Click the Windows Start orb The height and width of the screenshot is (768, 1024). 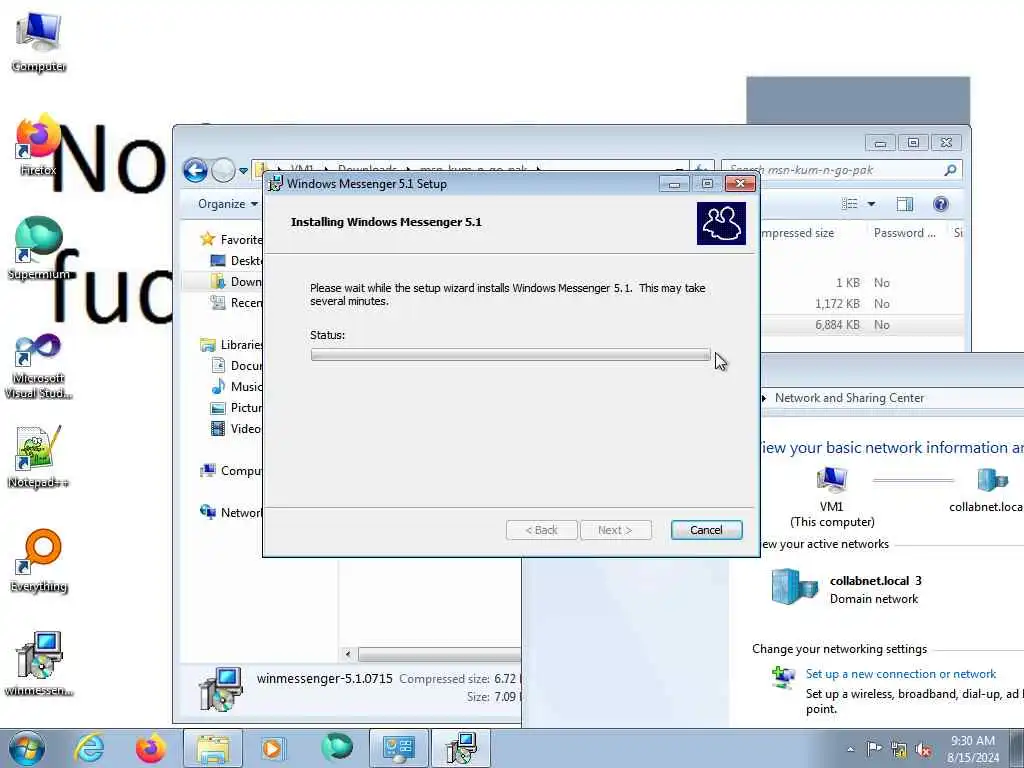(27, 748)
